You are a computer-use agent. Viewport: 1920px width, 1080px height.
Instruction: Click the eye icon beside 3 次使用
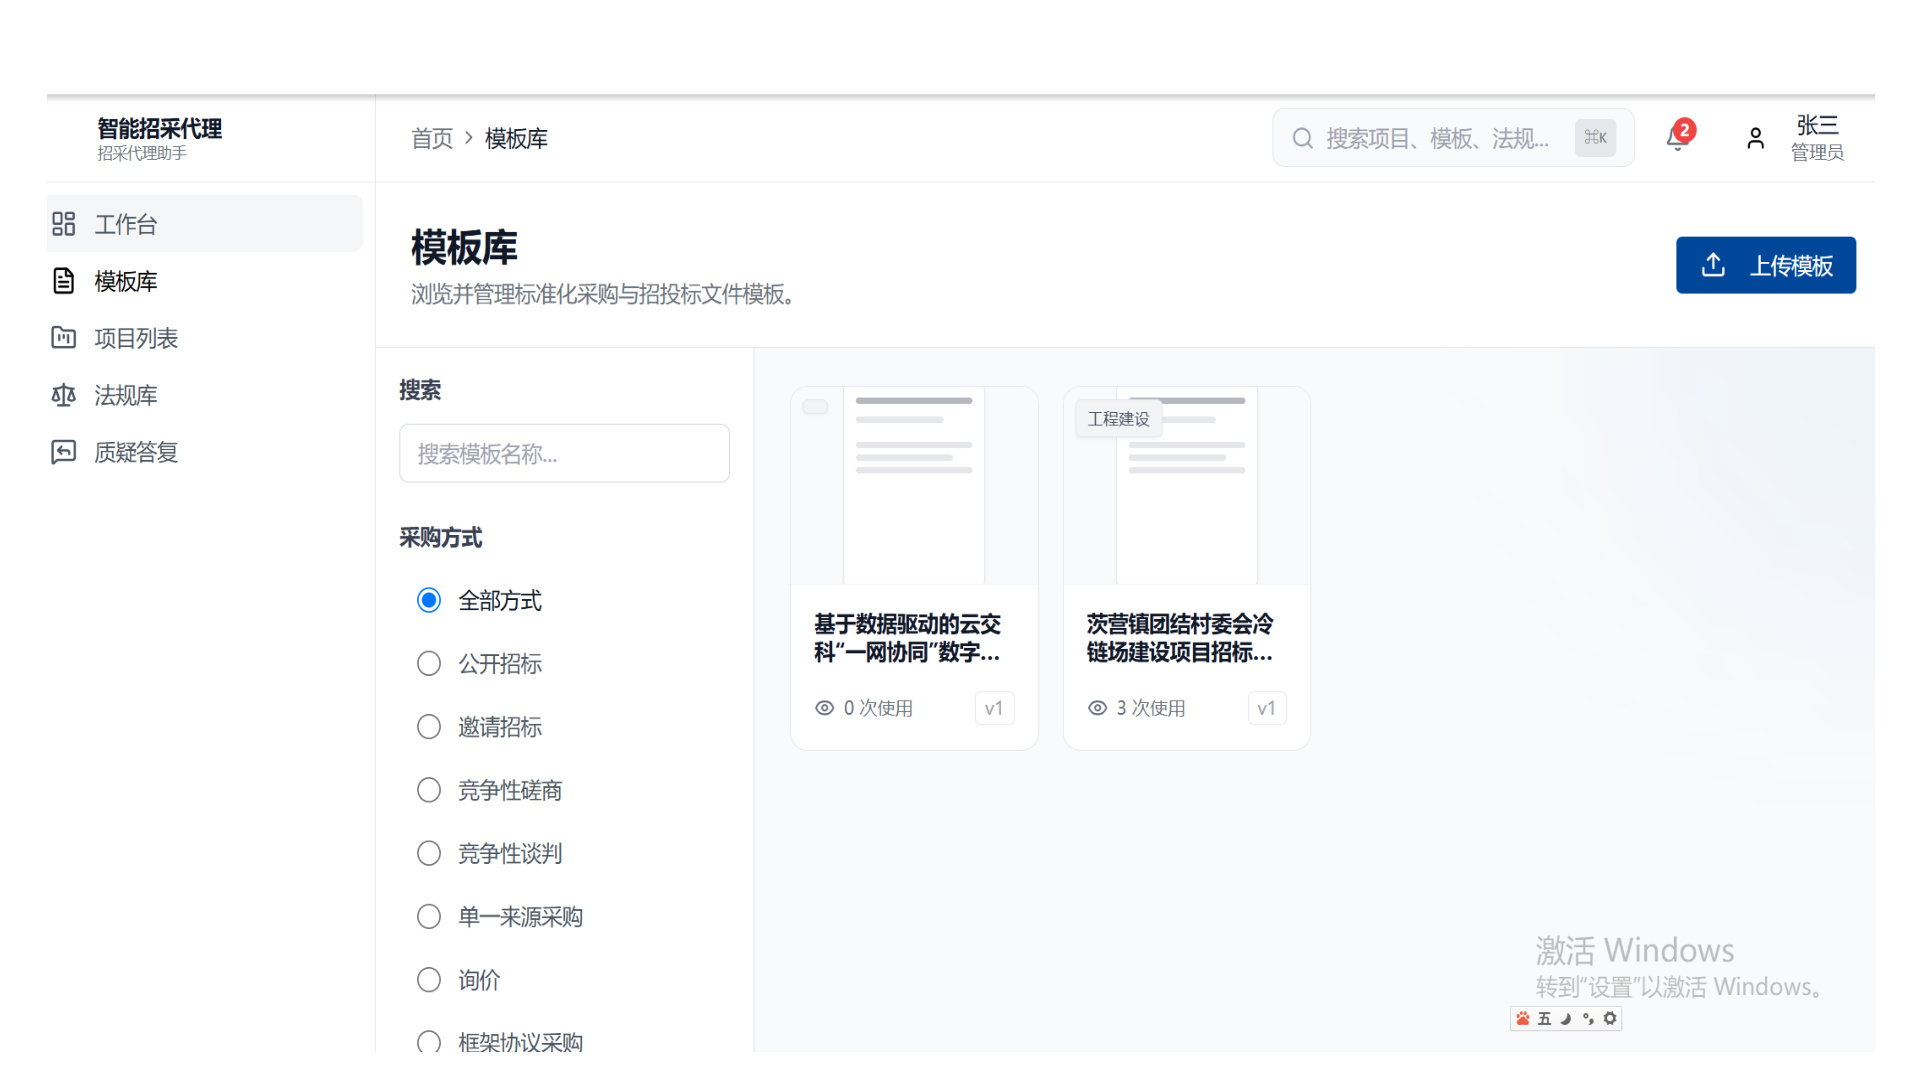pyautogui.click(x=1097, y=708)
